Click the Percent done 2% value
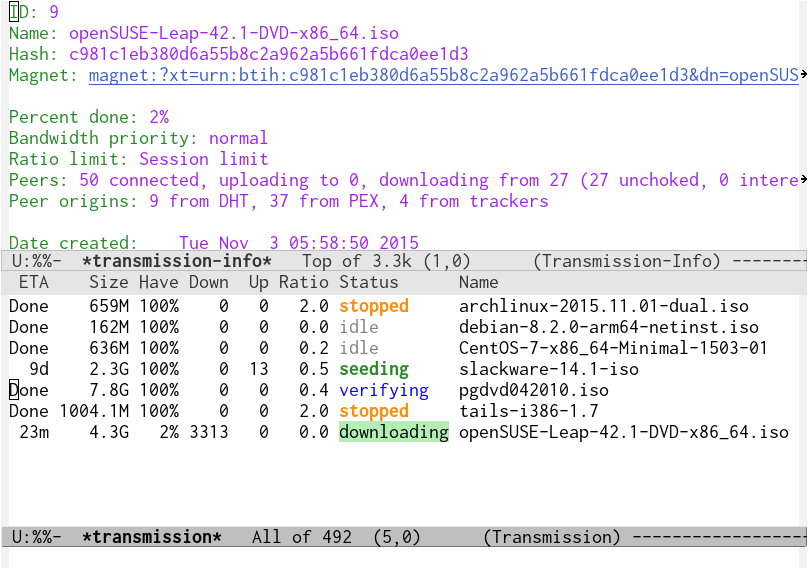This screenshot has width=808, height=569. tap(159, 118)
